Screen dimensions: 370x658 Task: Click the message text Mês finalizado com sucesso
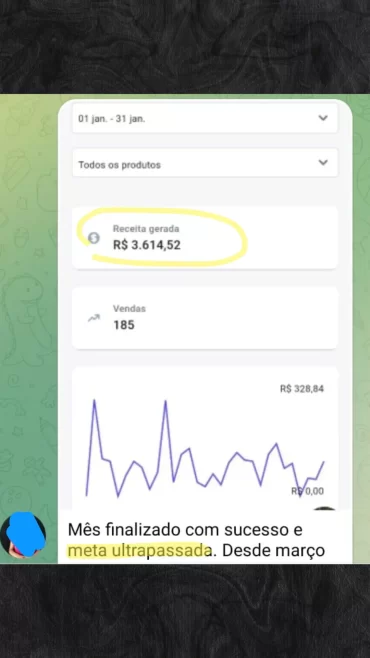point(180,530)
